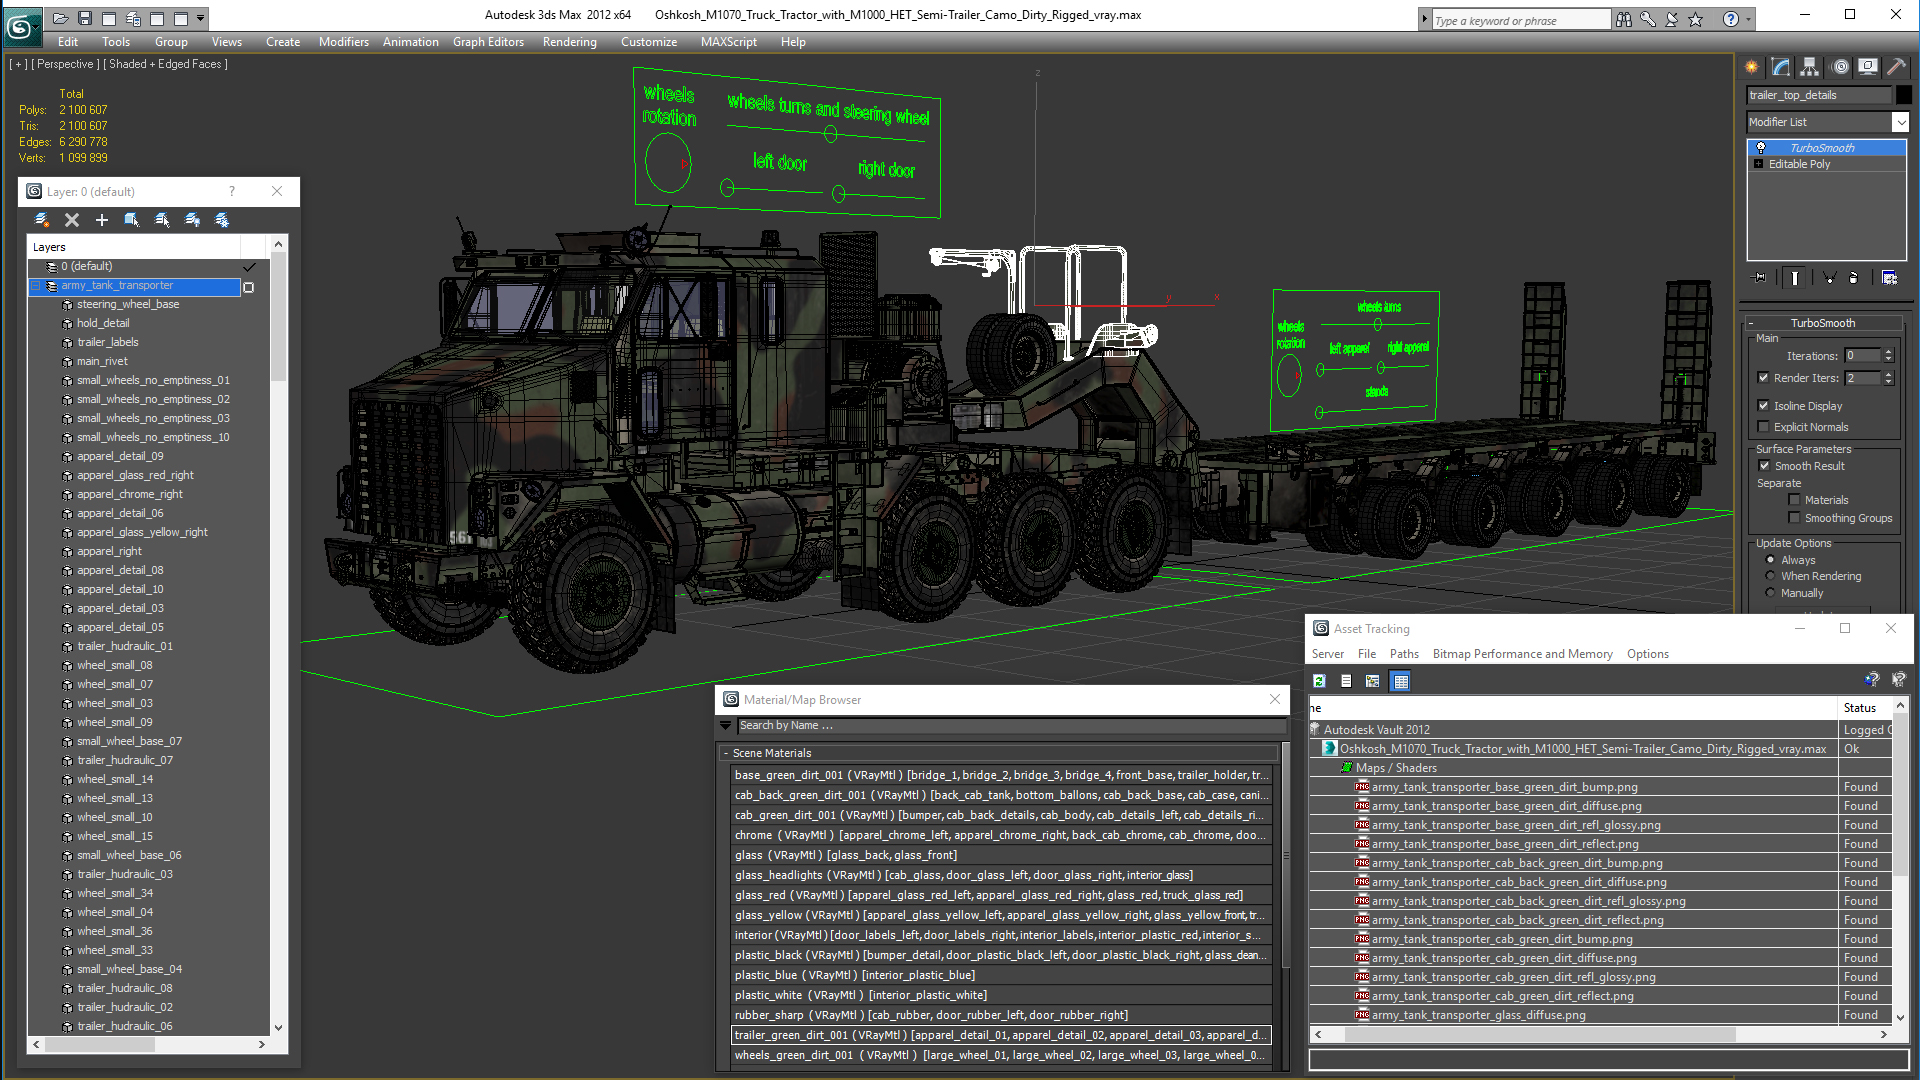Refresh asset tracking list icon
The image size is (1920, 1080).
(x=1319, y=681)
